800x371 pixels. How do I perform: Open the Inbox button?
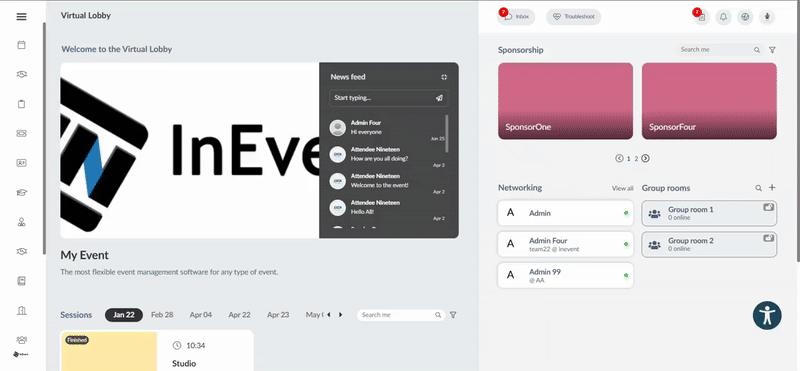[x=516, y=17]
